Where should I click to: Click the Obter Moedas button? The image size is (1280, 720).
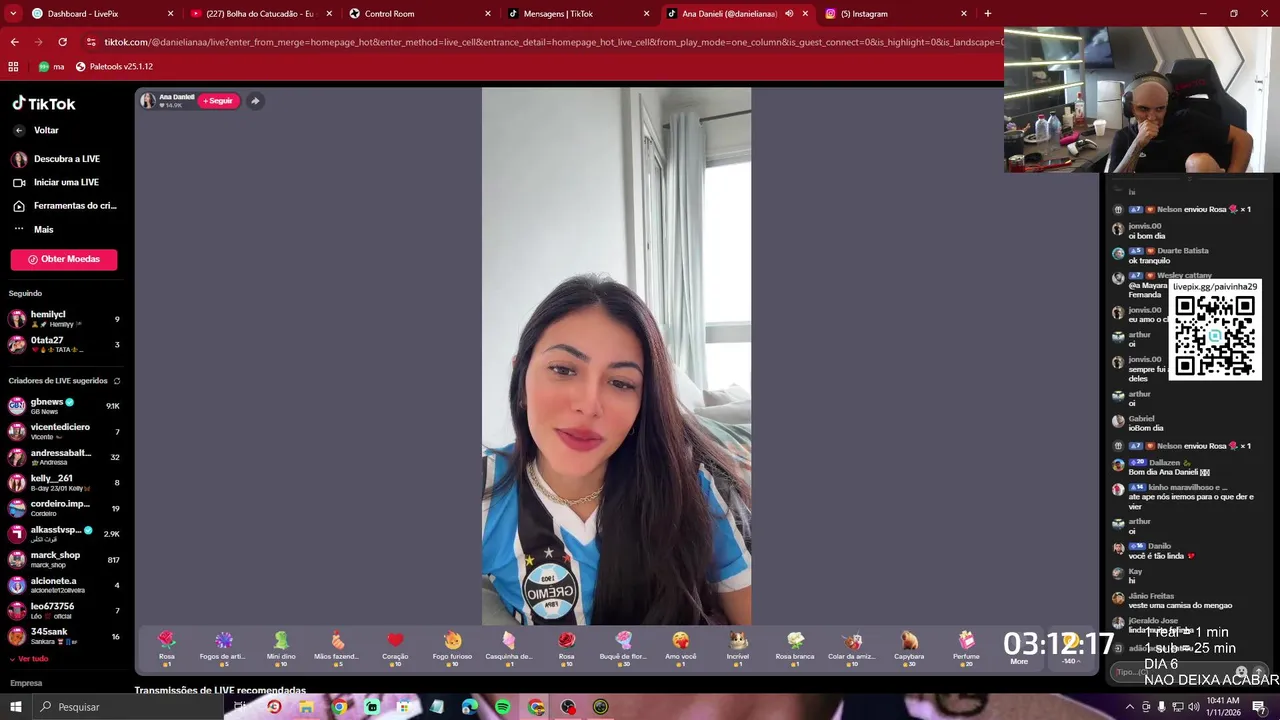click(64, 259)
